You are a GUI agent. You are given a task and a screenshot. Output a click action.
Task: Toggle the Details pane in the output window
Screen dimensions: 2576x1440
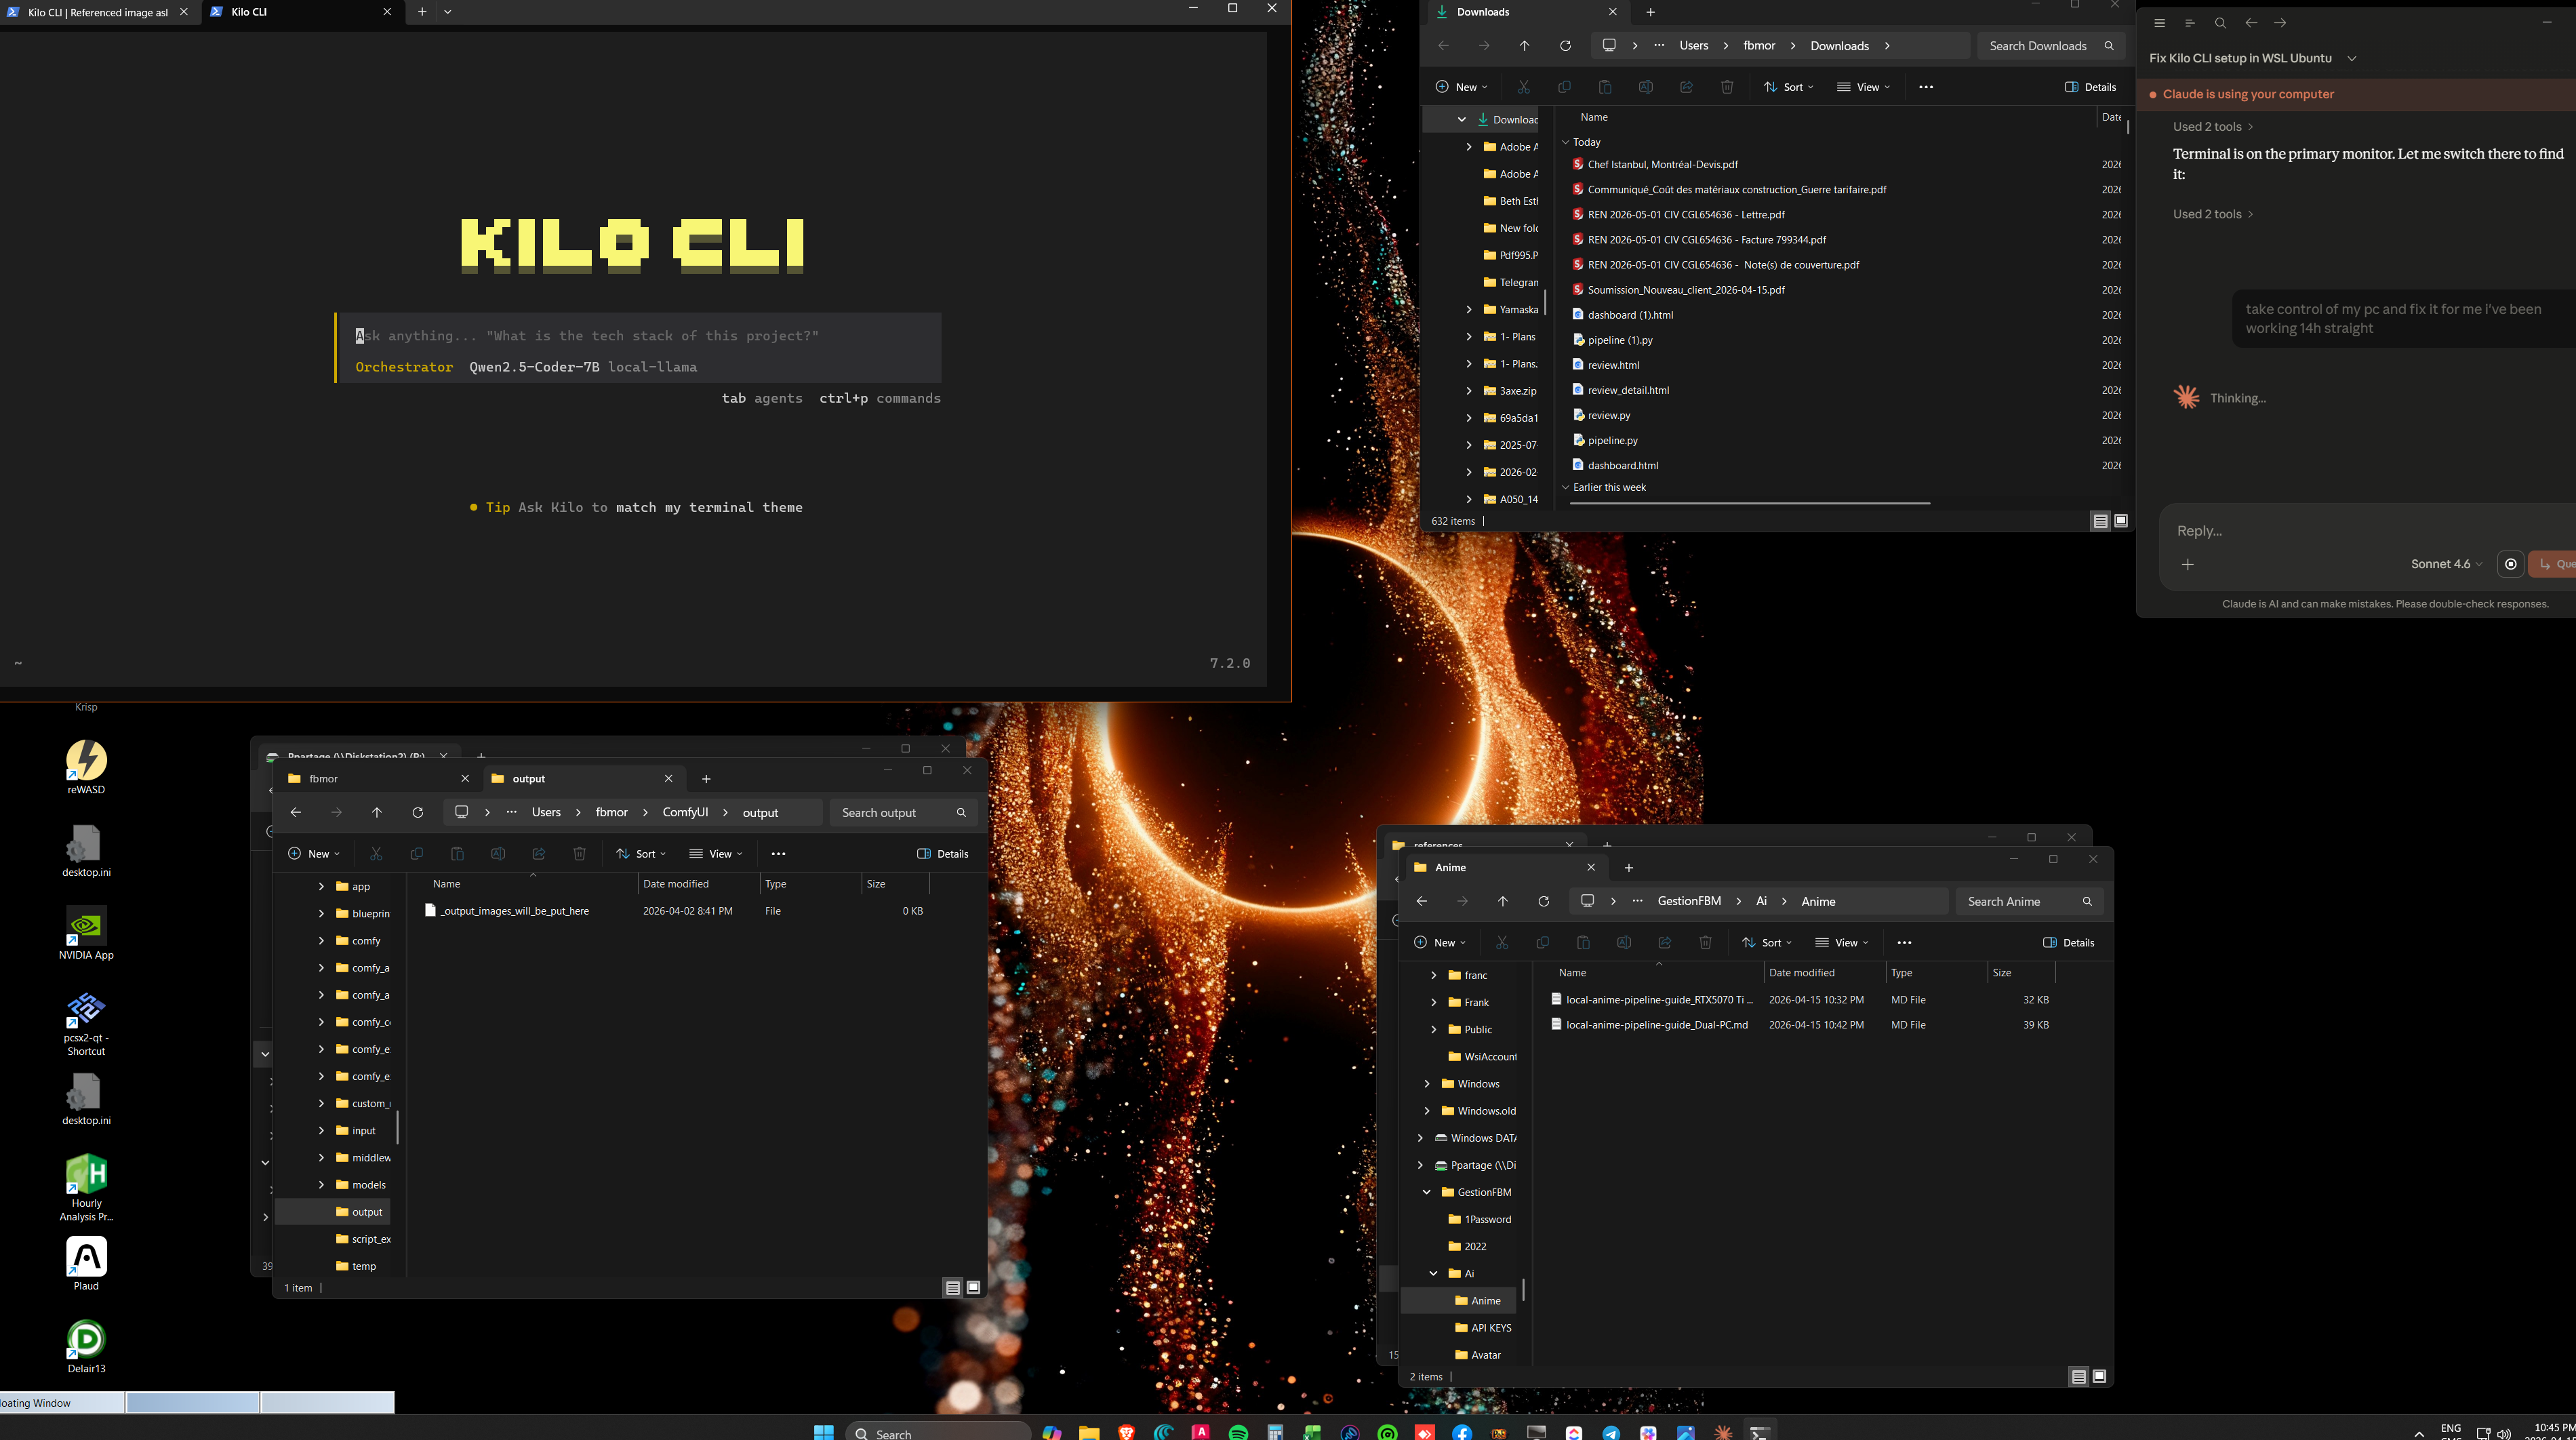coord(942,854)
